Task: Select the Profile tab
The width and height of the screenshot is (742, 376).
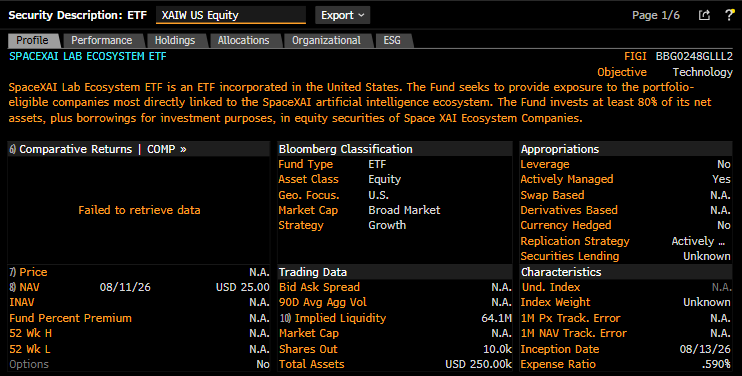Action: [32, 41]
